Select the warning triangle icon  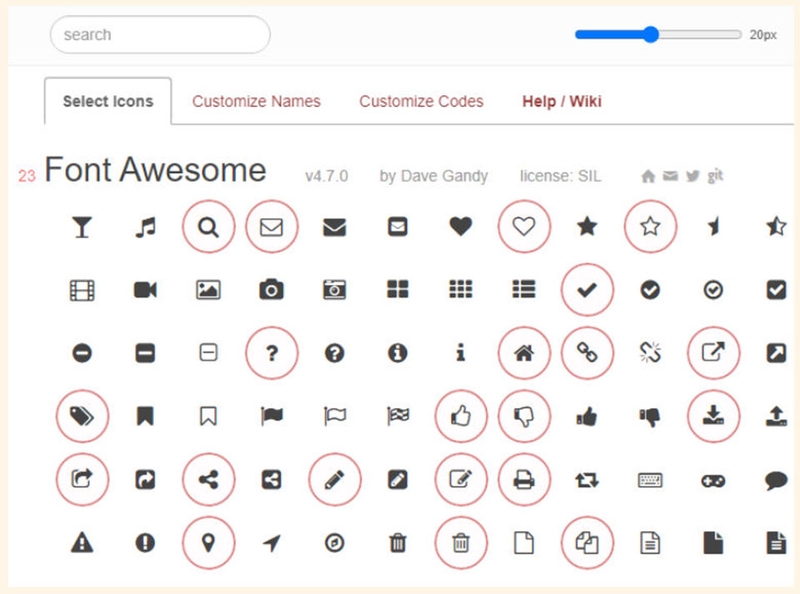coord(82,543)
